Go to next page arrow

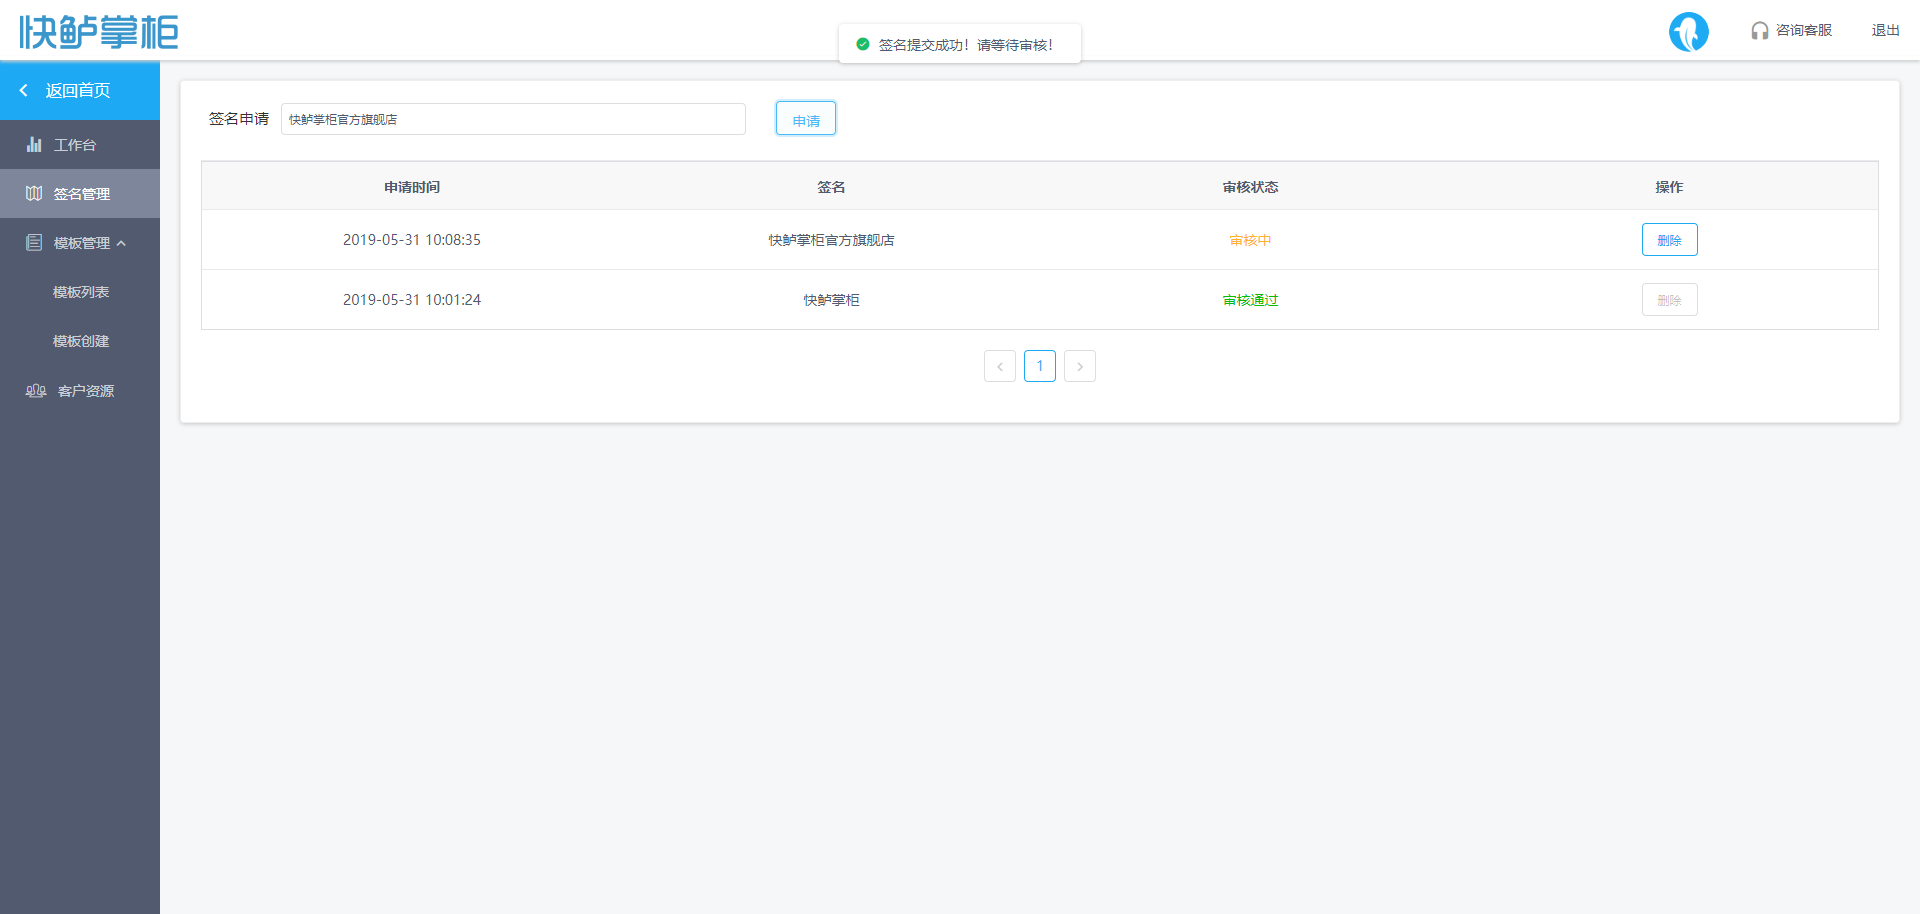coord(1079,366)
